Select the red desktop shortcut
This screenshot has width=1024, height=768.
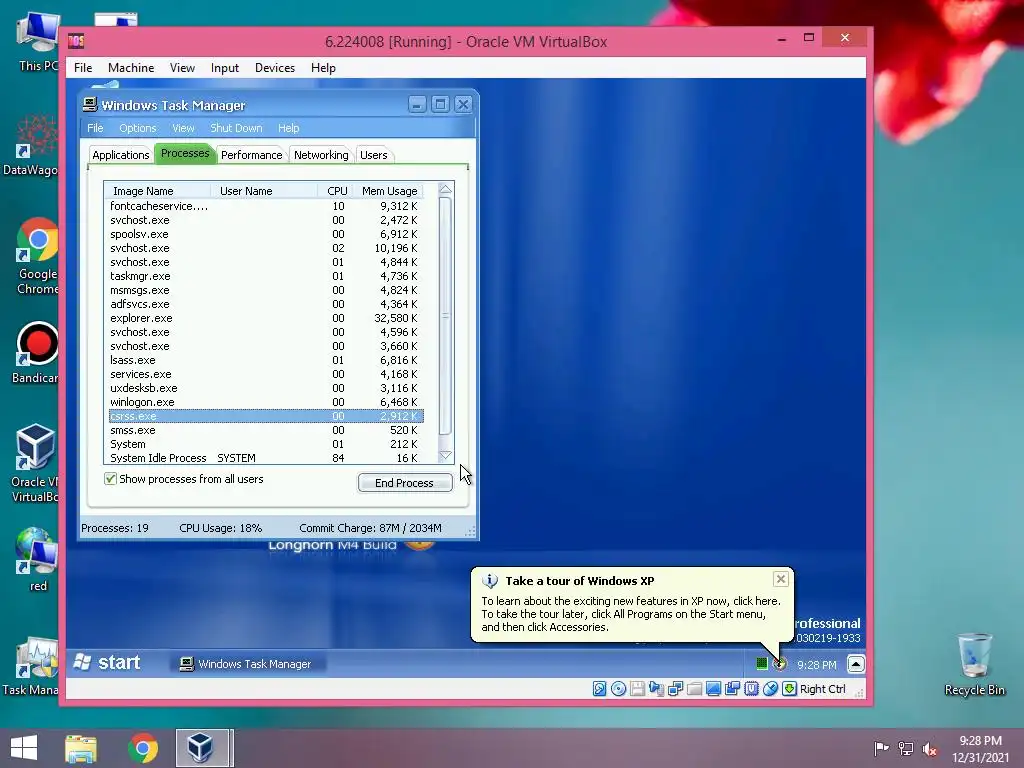tap(37, 559)
